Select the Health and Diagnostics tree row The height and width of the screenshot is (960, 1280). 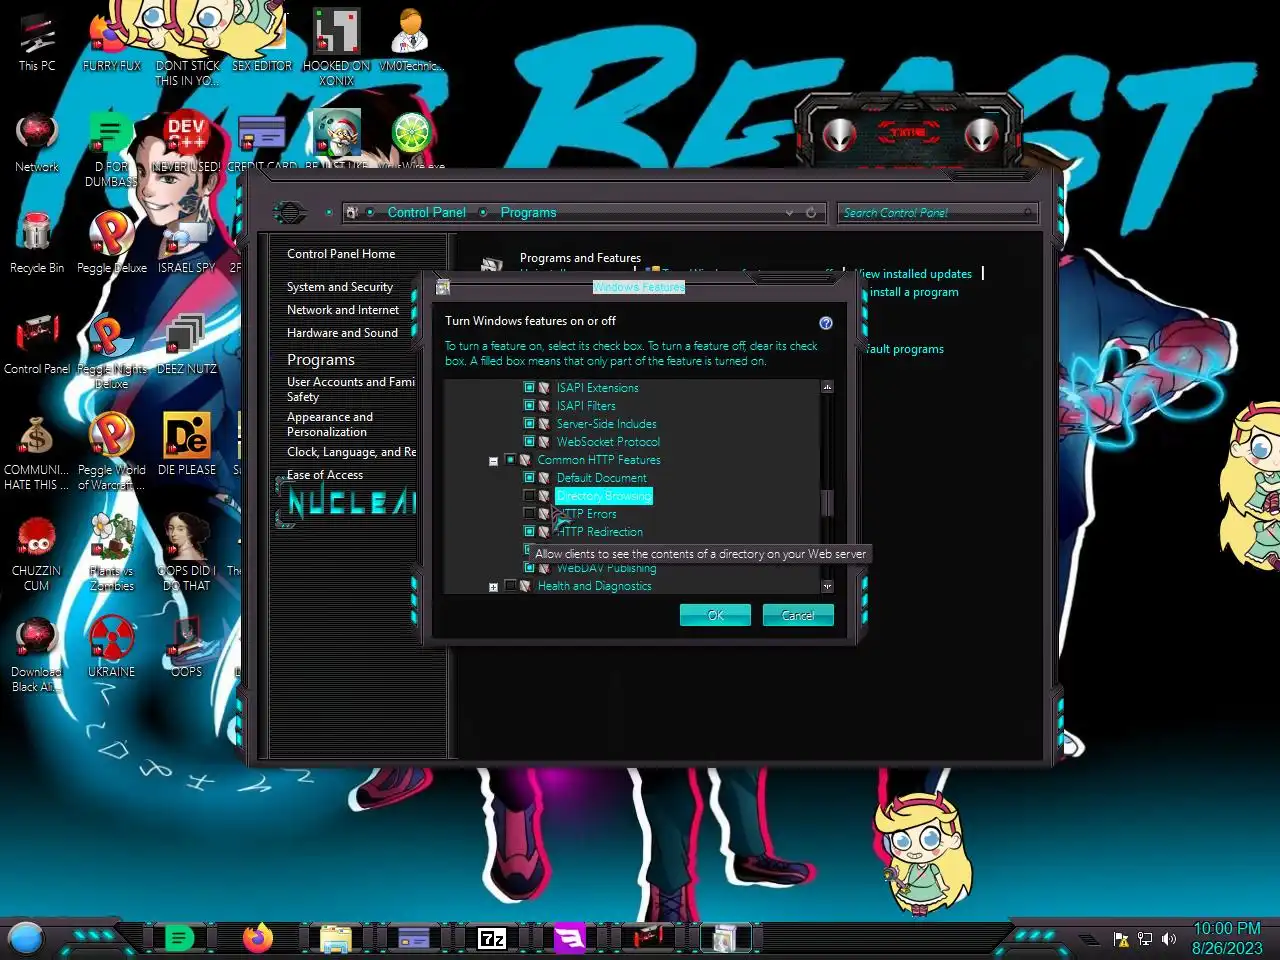pos(594,586)
